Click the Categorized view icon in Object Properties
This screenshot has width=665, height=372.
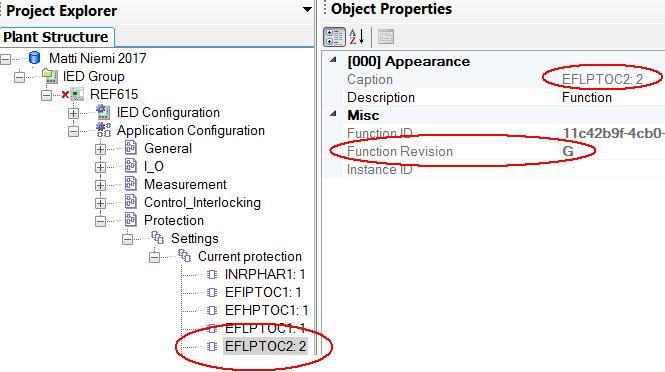[x=334, y=37]
